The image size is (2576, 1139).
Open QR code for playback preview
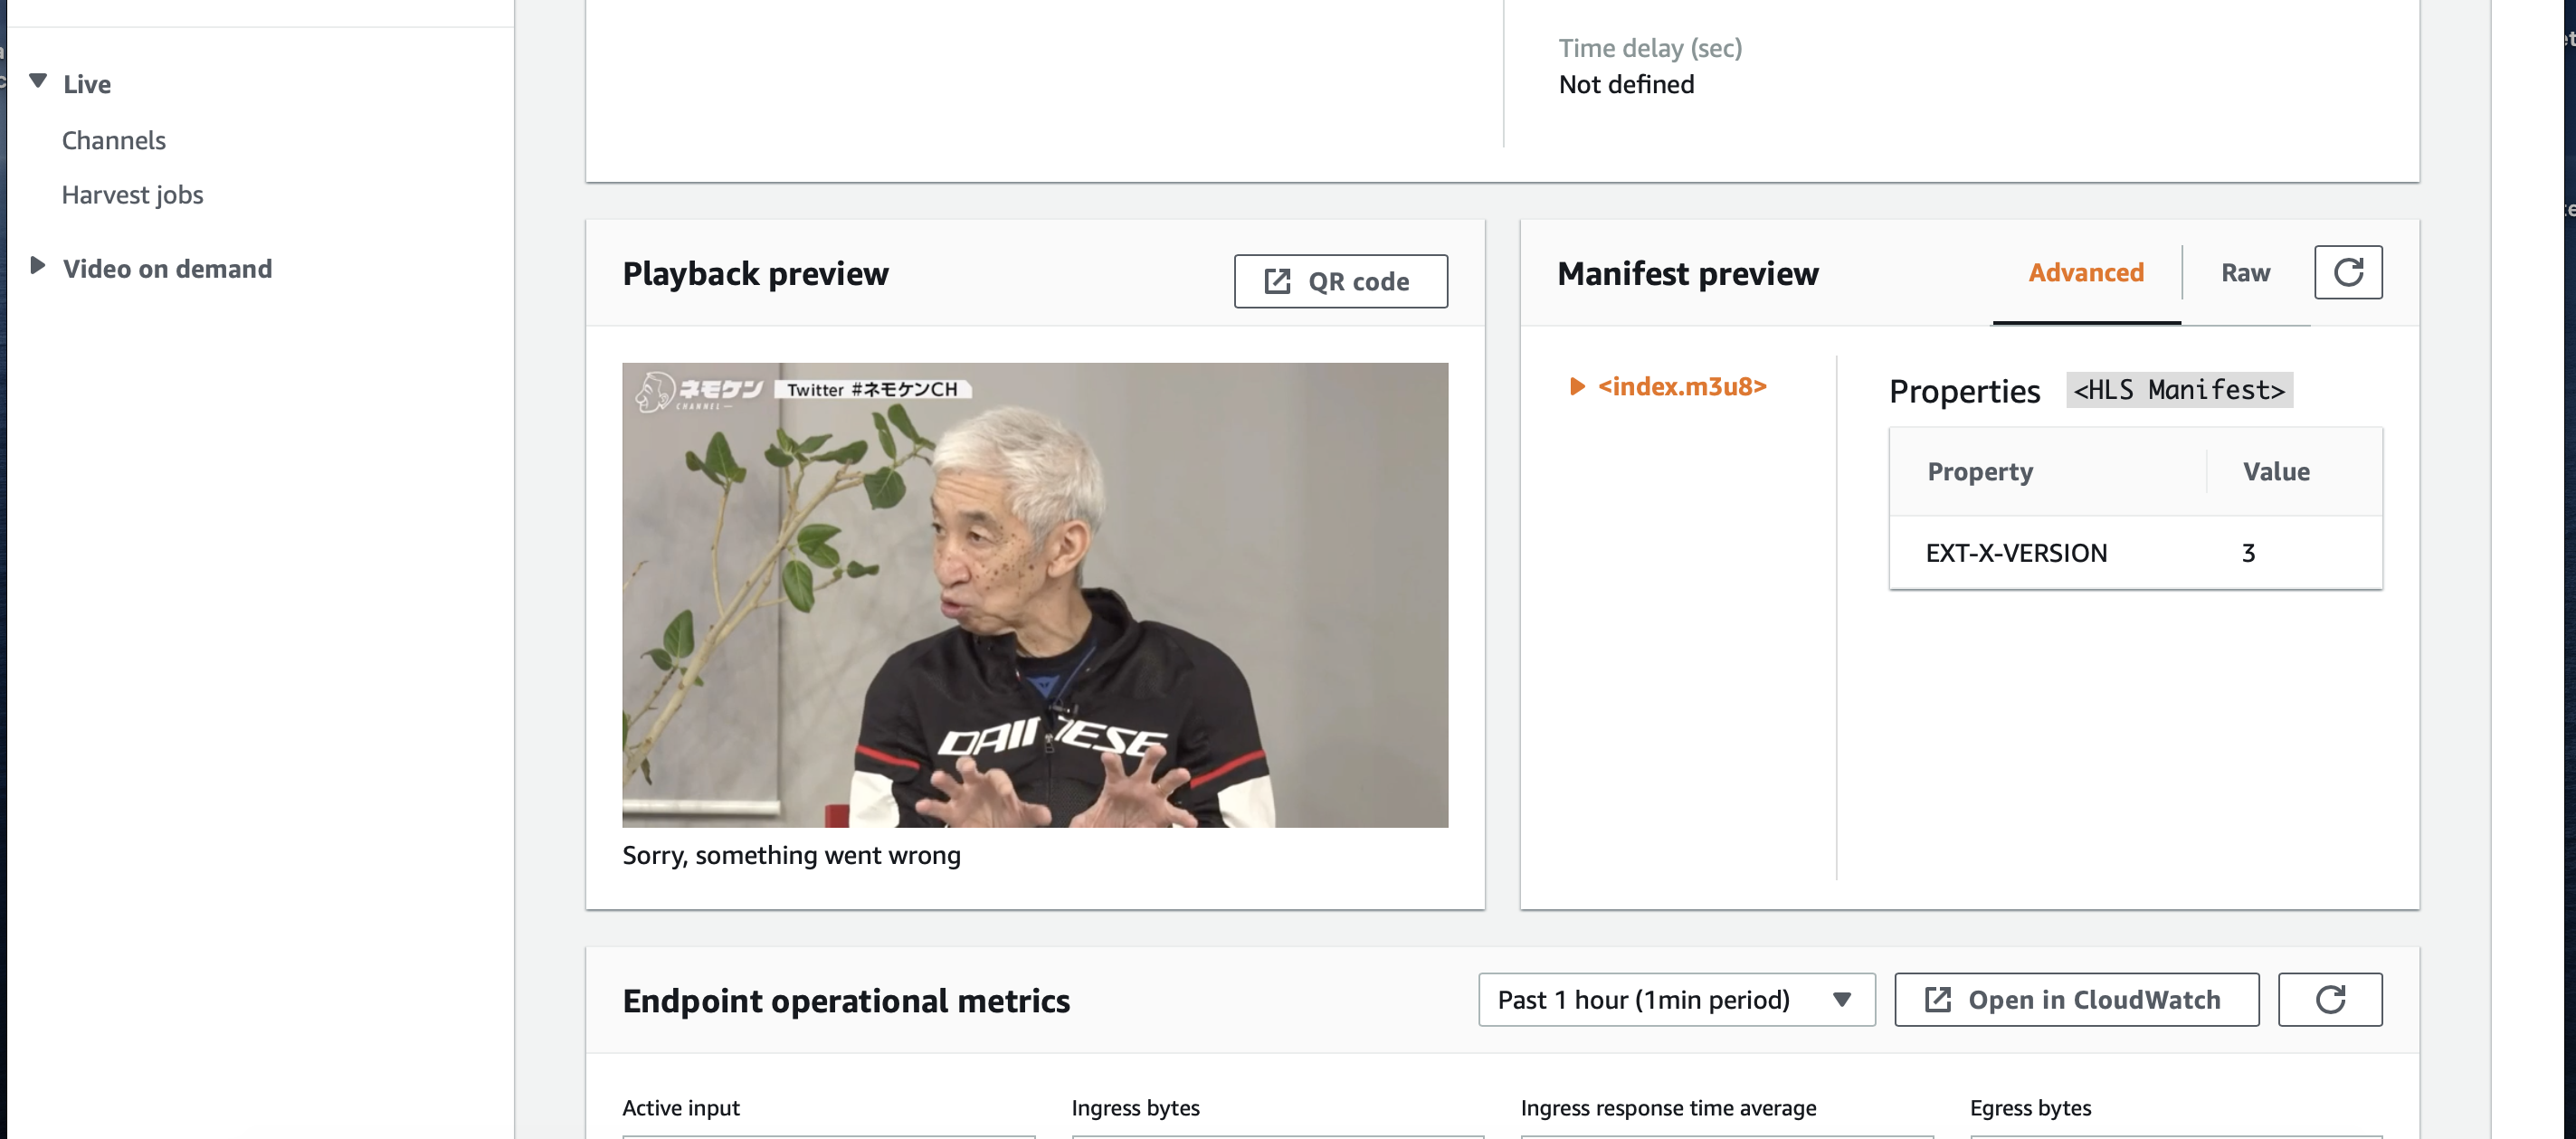(x=1339, y=280)
